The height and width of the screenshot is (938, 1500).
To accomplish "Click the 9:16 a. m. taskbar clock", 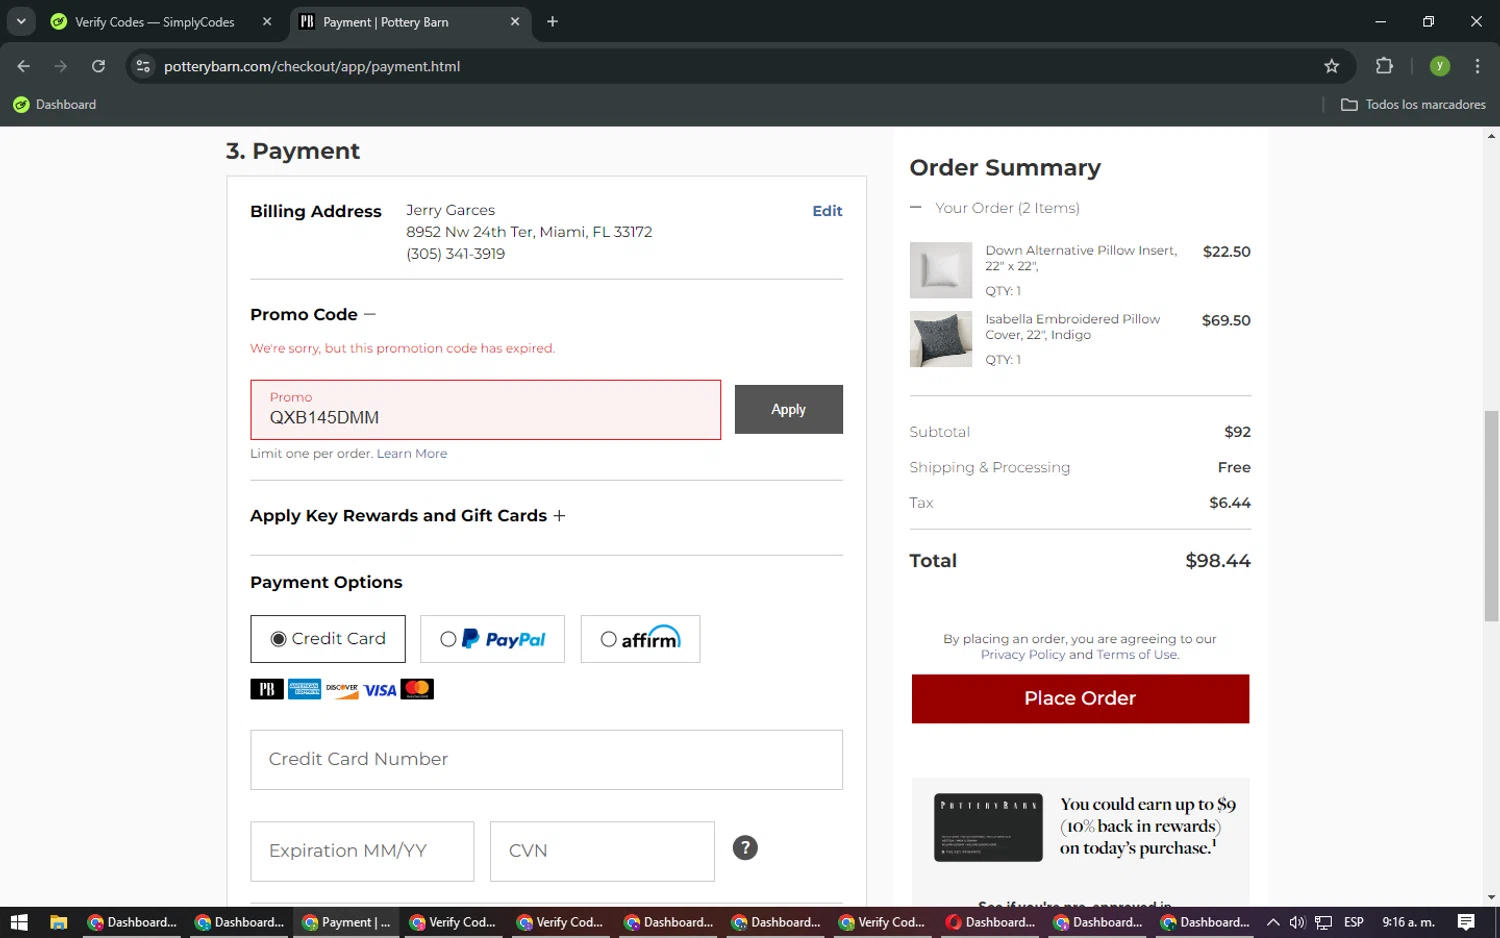I will pyautogui.click(x=1408, y=922).
